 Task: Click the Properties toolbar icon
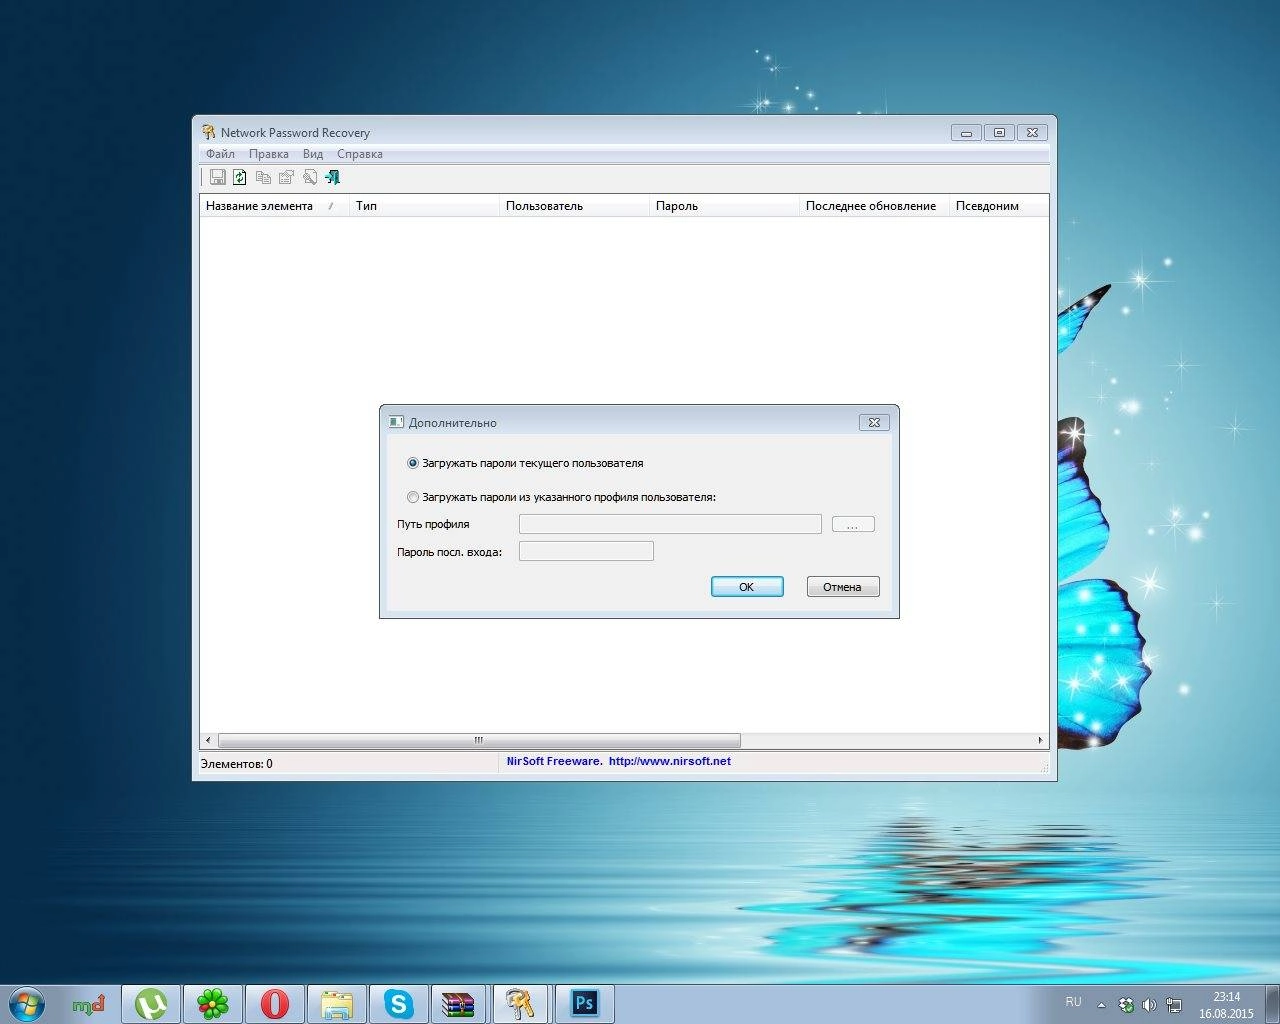286,177
